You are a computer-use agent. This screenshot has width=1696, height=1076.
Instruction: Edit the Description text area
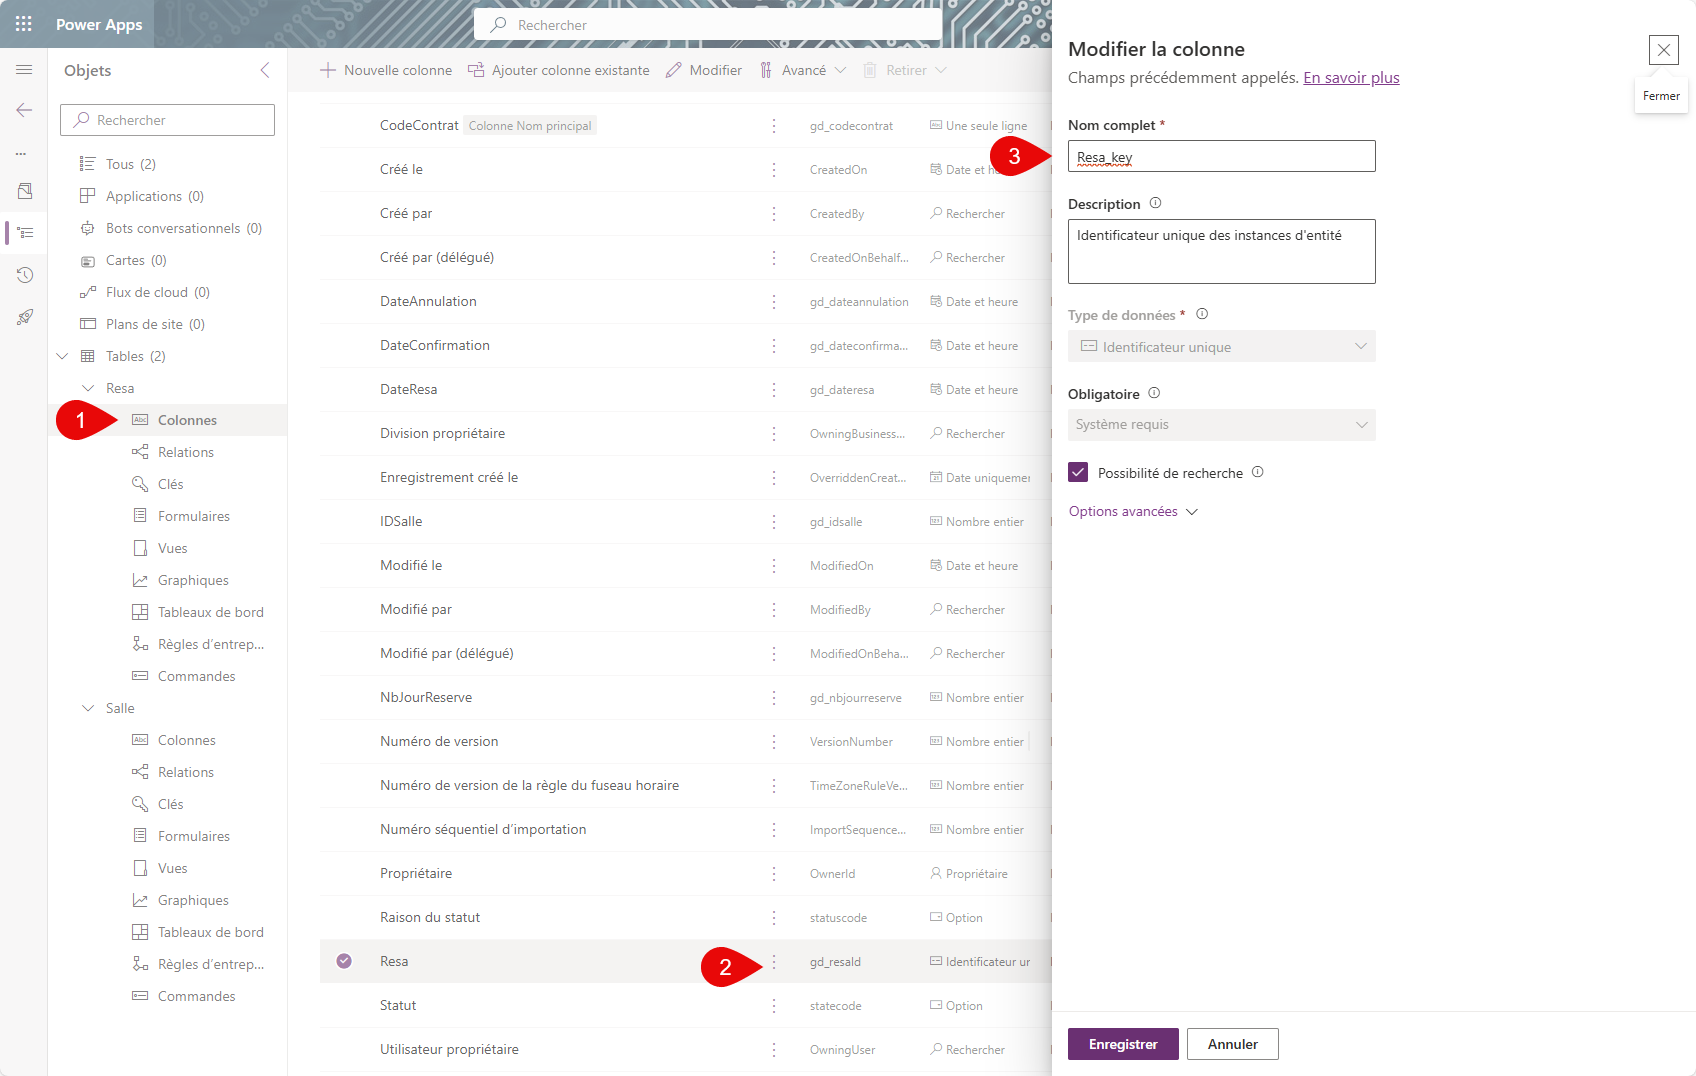[1222, 251]
